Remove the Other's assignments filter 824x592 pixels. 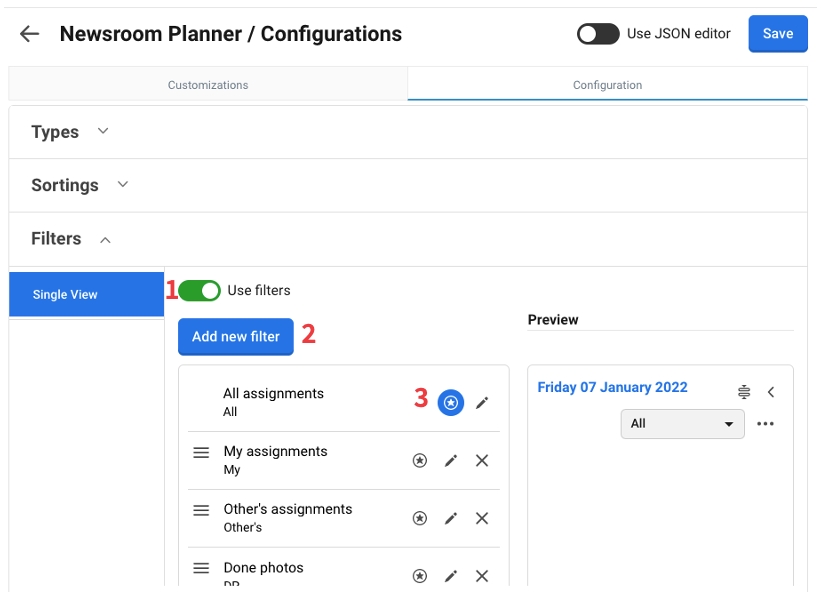click(x=482, y=519)
